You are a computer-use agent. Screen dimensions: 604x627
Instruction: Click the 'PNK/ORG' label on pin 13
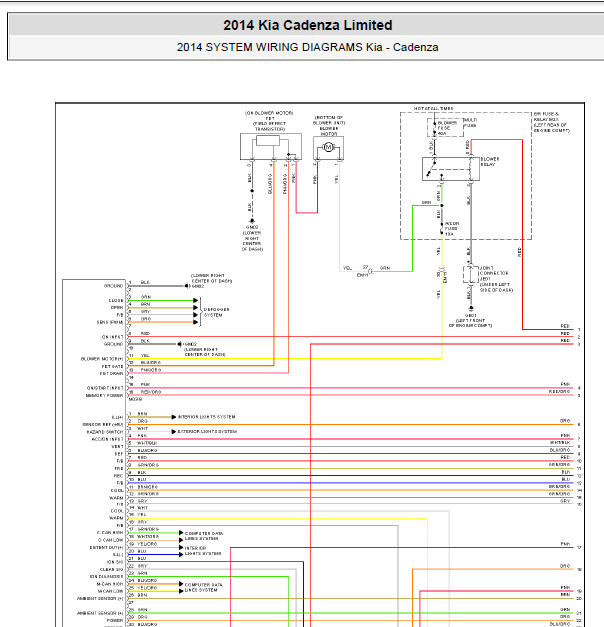click(x=150, y=370)
